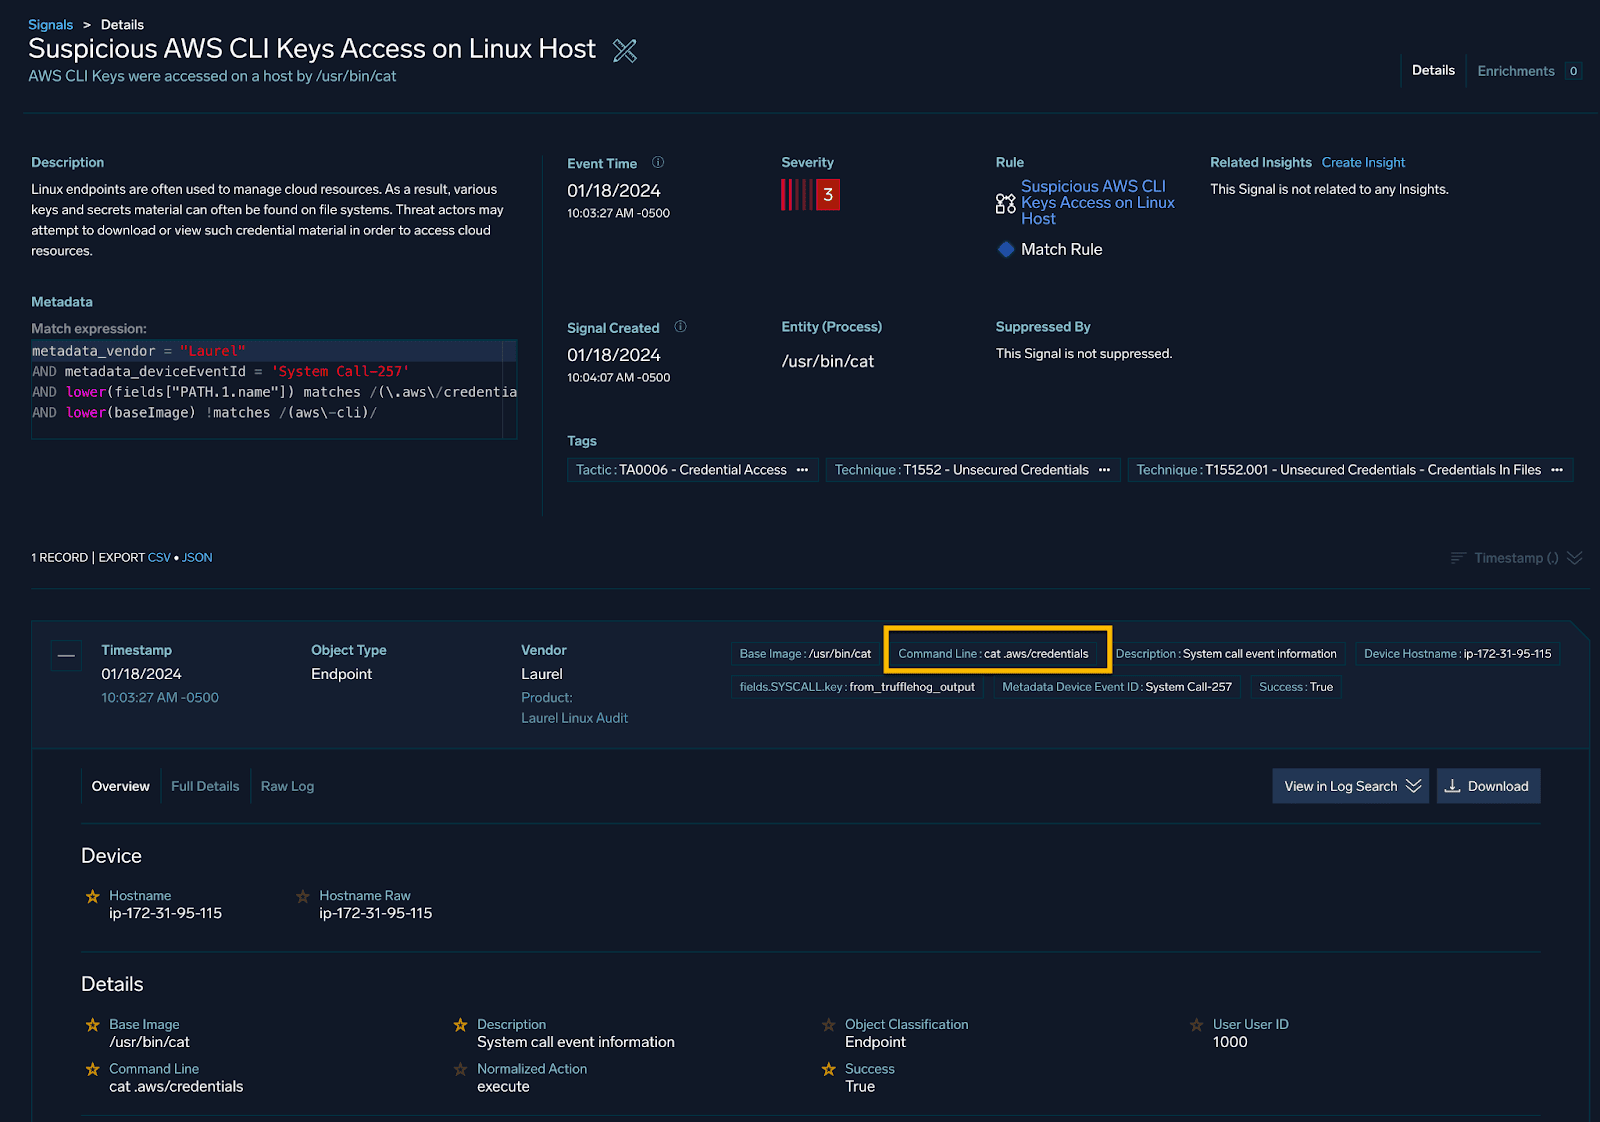Image resolution: width=1600 pixels, height=1122 pixels.
Task: Expand the View in Log Search dropdown
Action: (1413, 786)
